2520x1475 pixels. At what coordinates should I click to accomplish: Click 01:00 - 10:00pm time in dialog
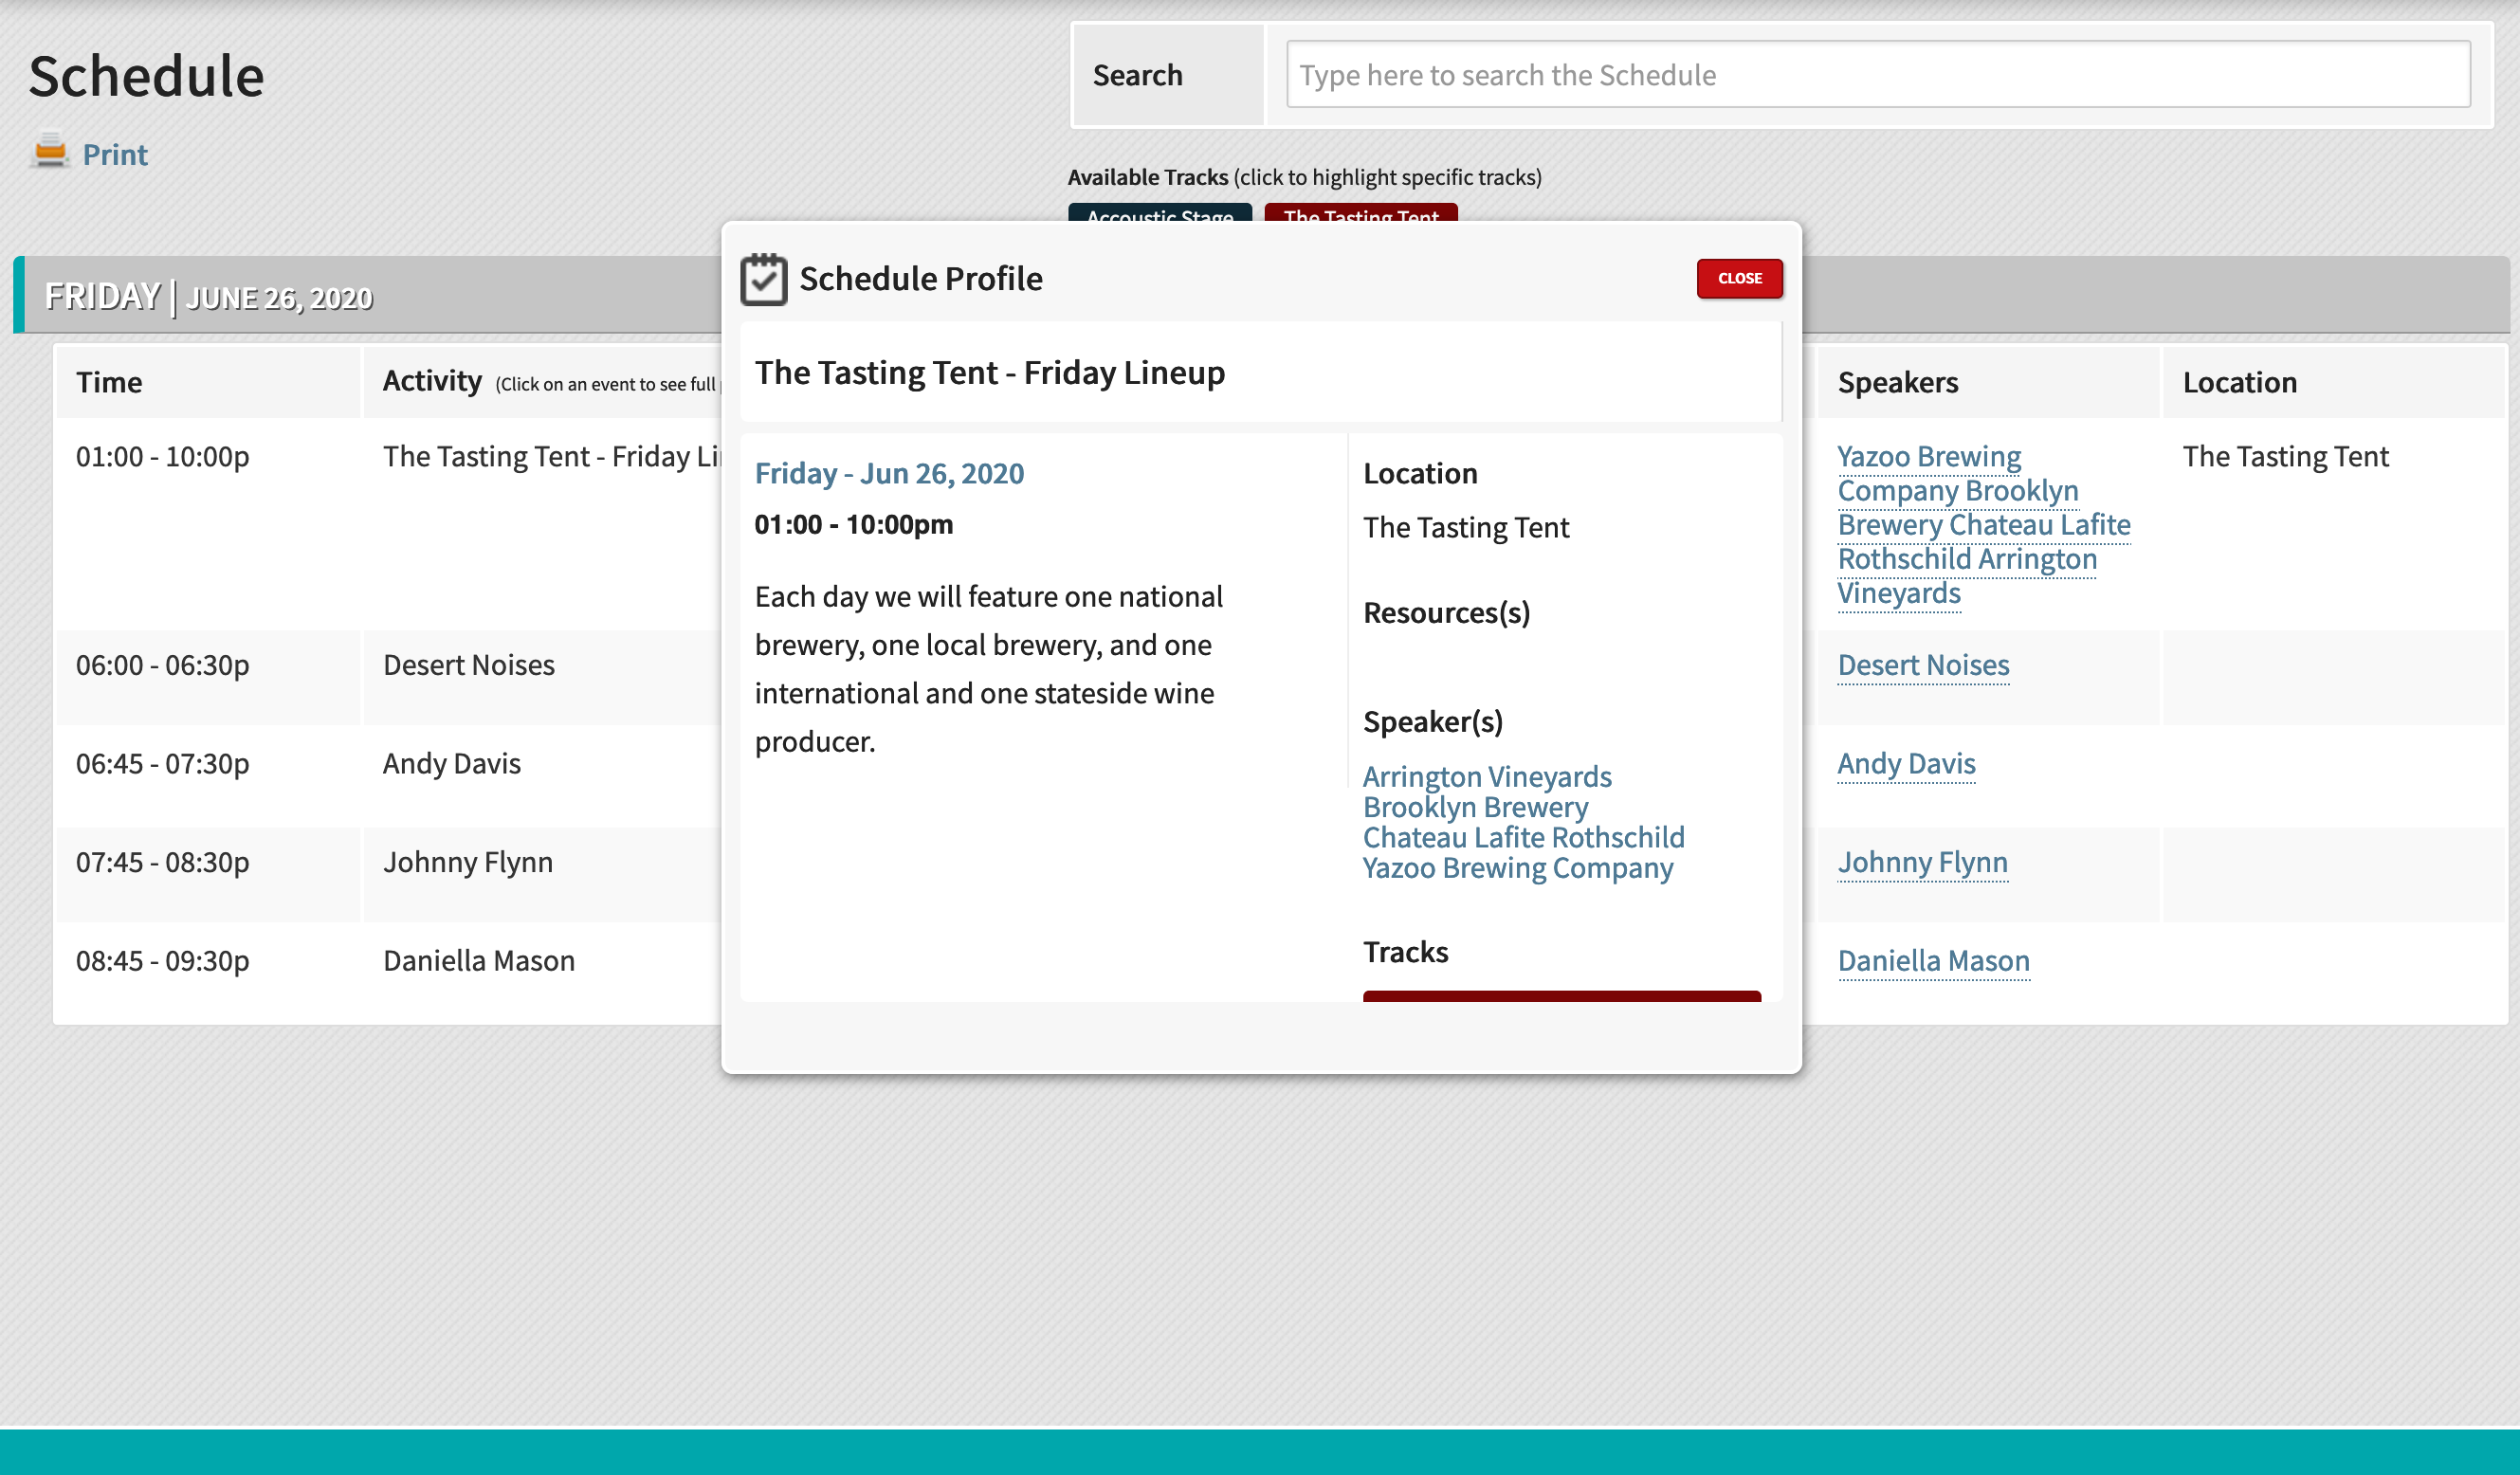point(853,524)
